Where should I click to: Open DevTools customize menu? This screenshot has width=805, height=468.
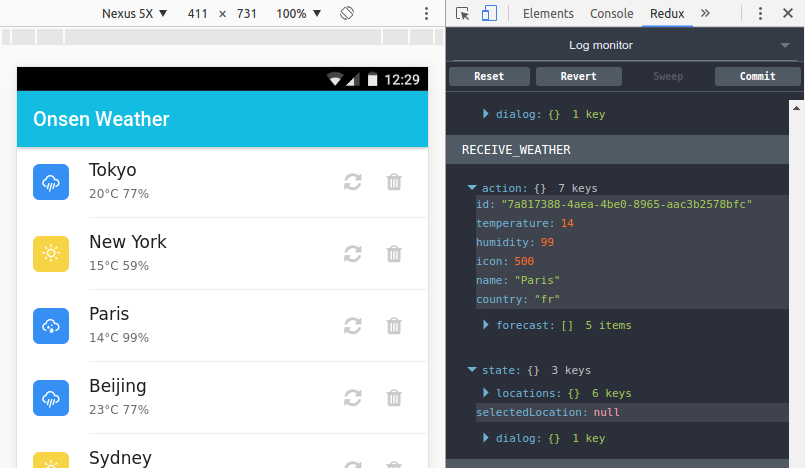click(760, 13)
